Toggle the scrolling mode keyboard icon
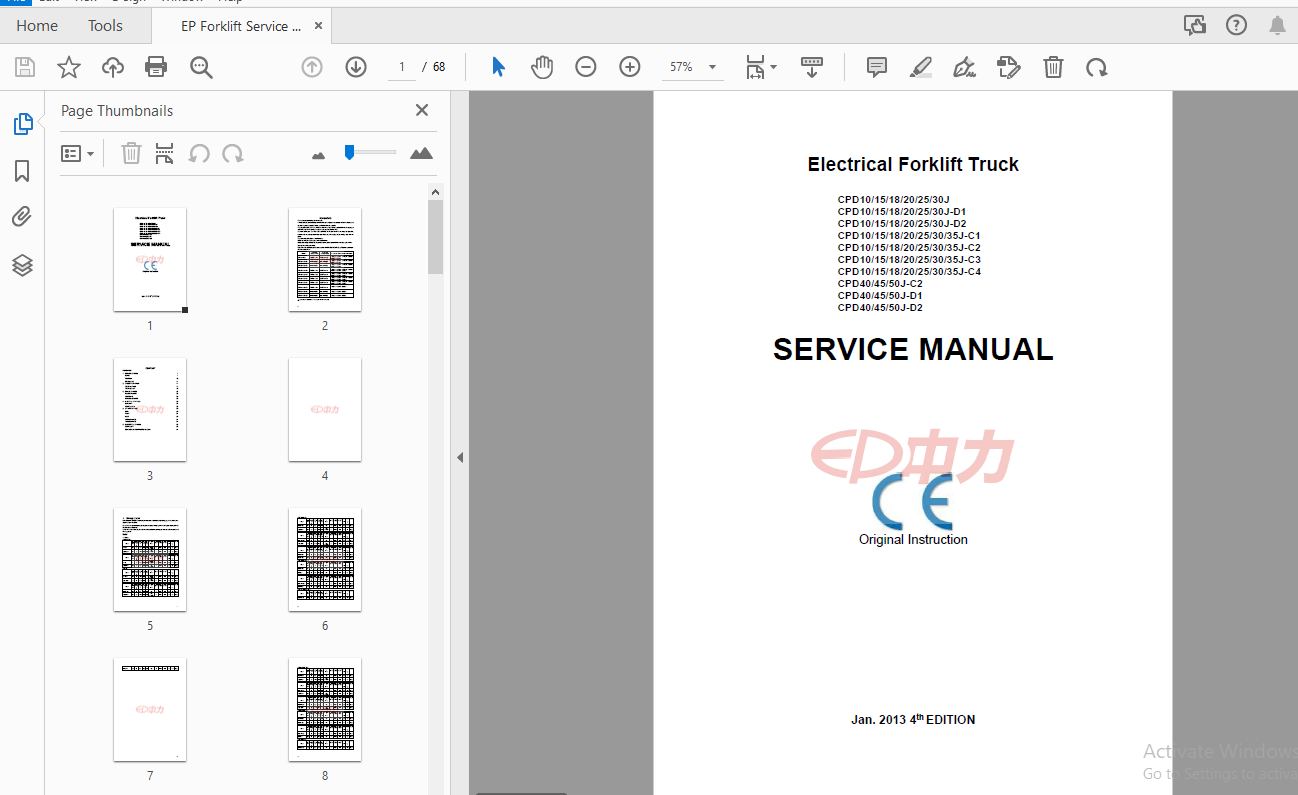1298x795 pixels. coord(812,67)
